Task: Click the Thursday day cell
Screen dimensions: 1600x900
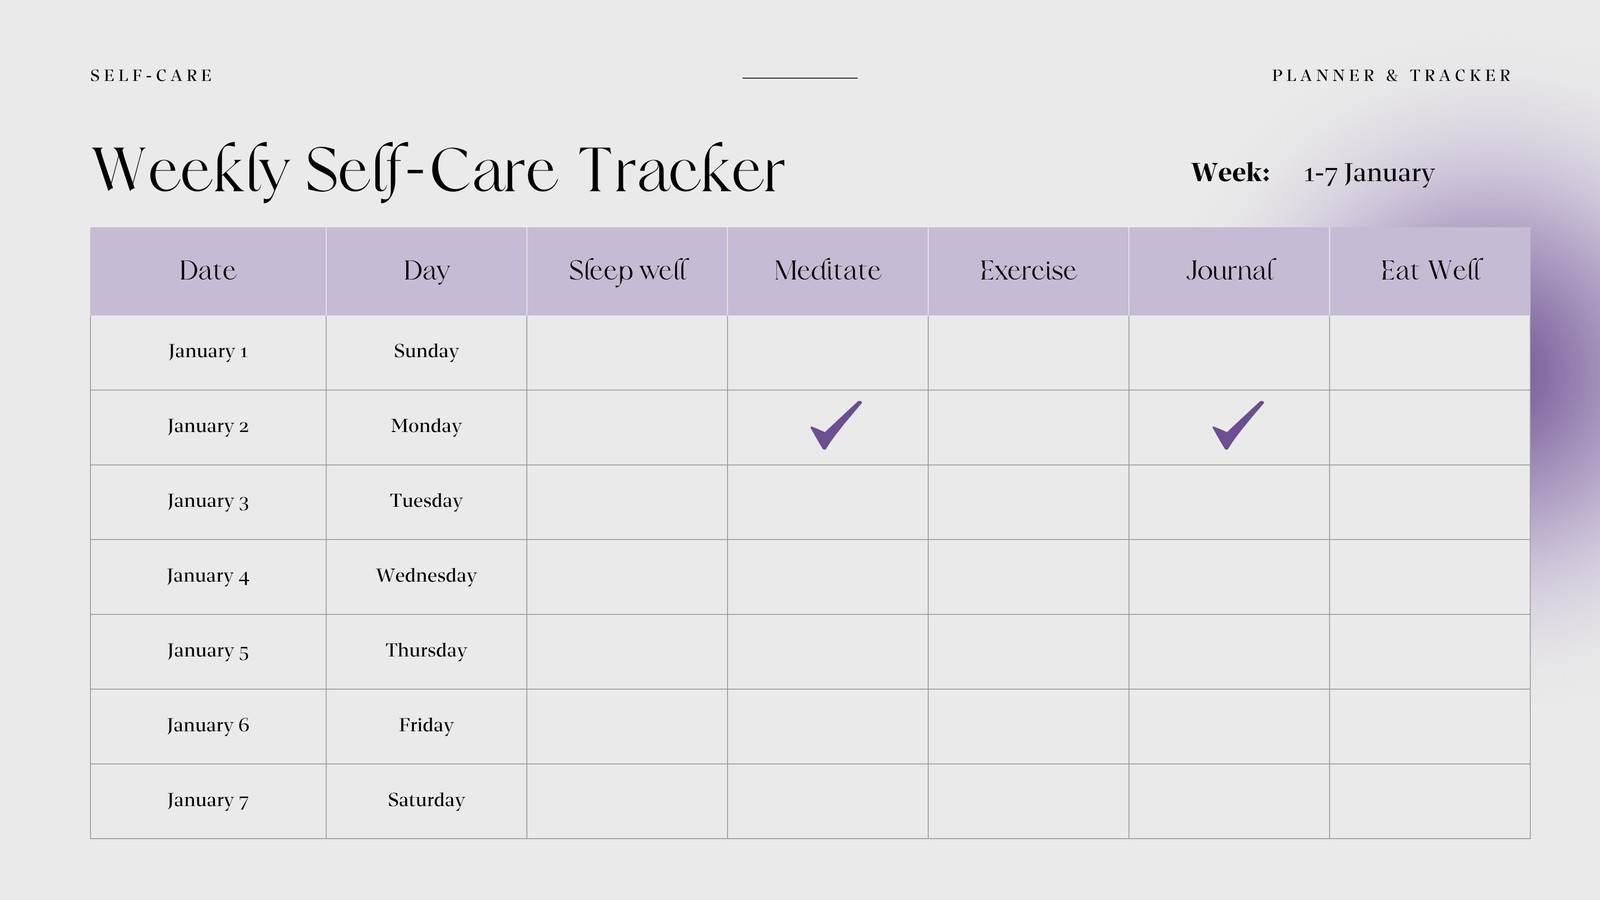Action: point(426,652)
